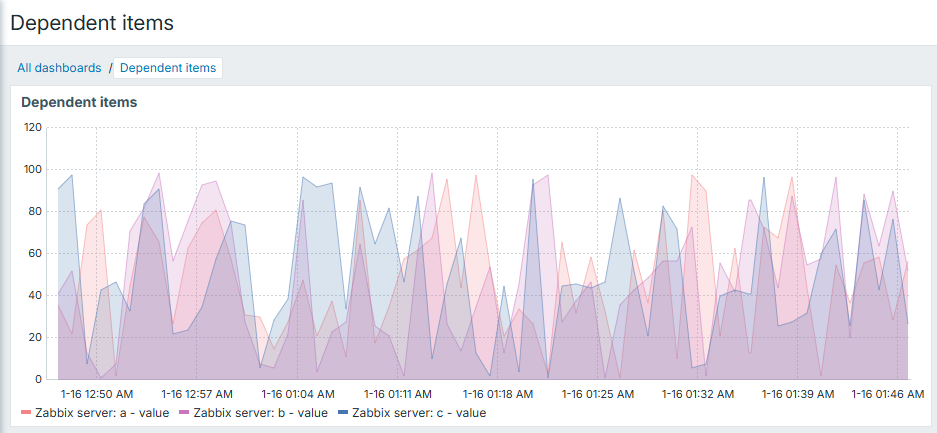The height and width of the screenshot is (433, 937).
Task: Select 'Zabbix server: a - value' legend label
Action: pyautogui.click(x=102, y=412)
